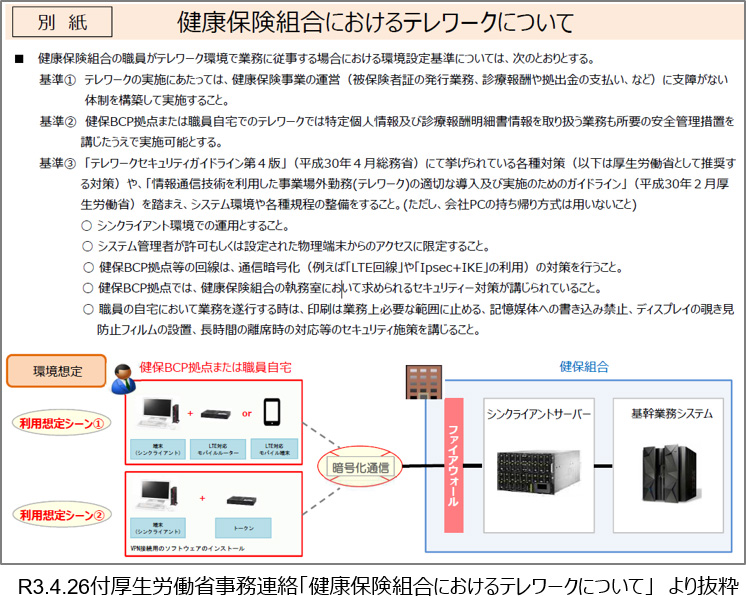Image resolution: width=746 pixels, height=596 pixels.
Task: Click the 暗号化通信 oval label
Action: click(x=359, y=466)
